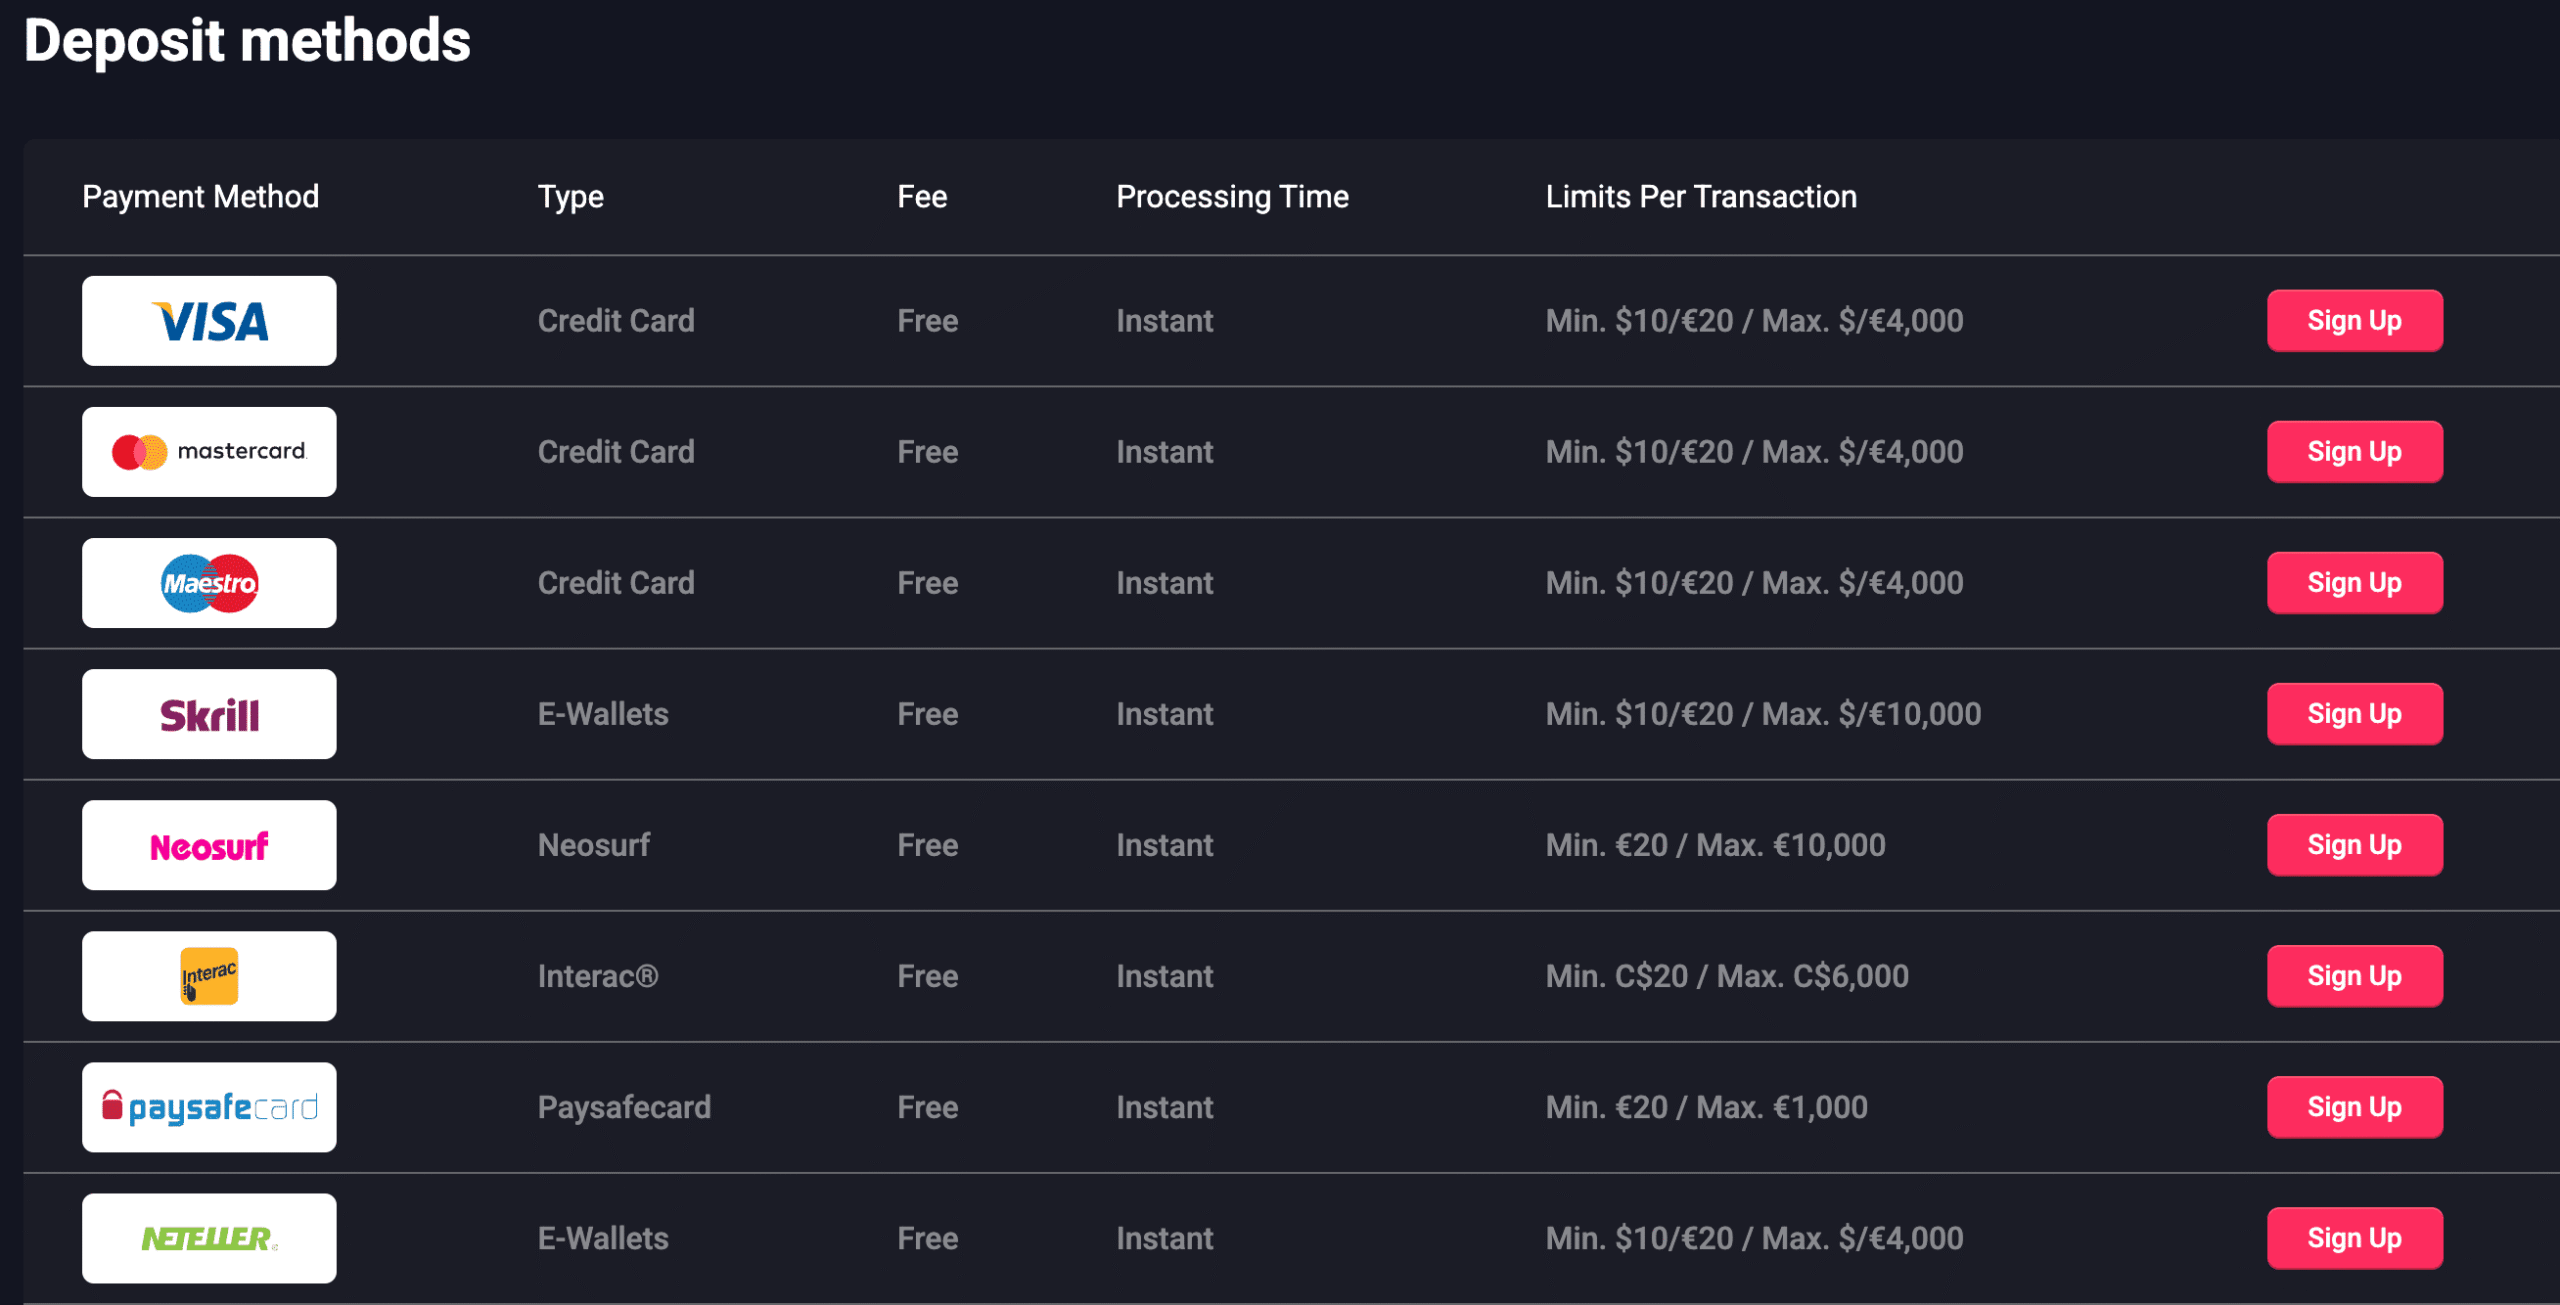Click the Maestro row transaction limits

1755,583
